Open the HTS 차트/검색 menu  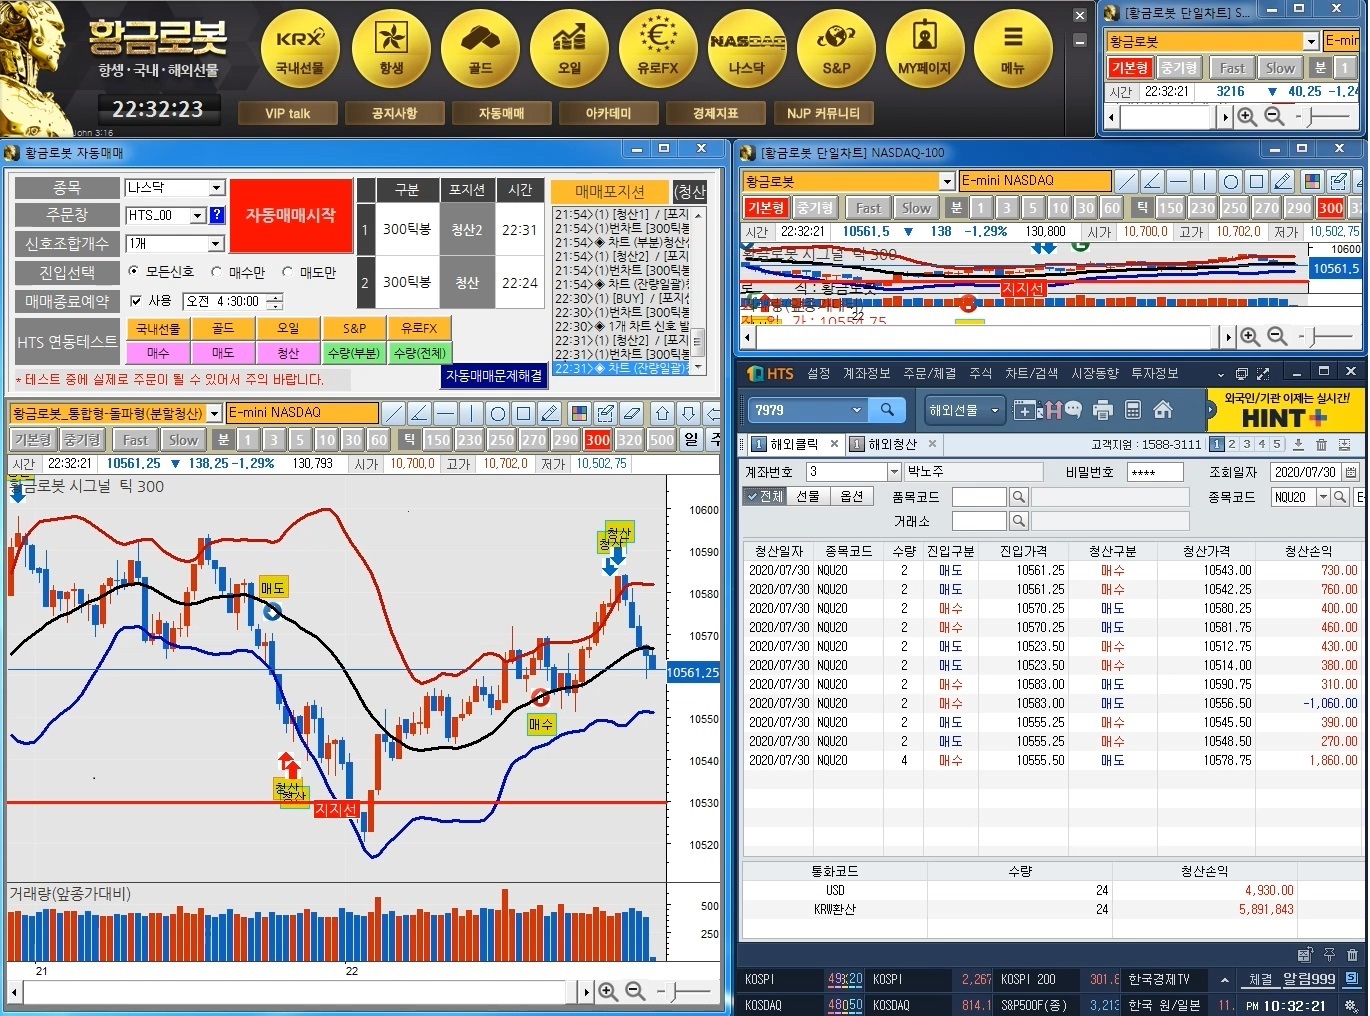(x=1031, y=373)
